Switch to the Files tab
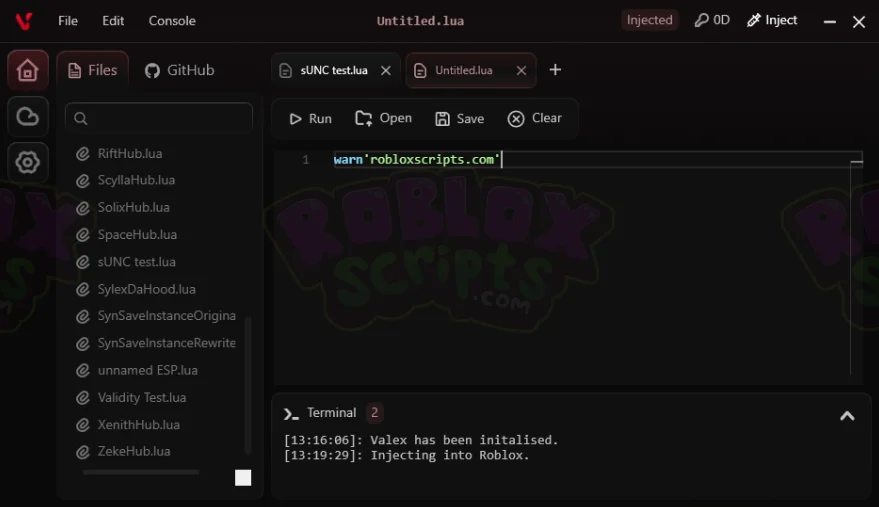Screen dimensions: 879x507 click(x=92, y=71)
